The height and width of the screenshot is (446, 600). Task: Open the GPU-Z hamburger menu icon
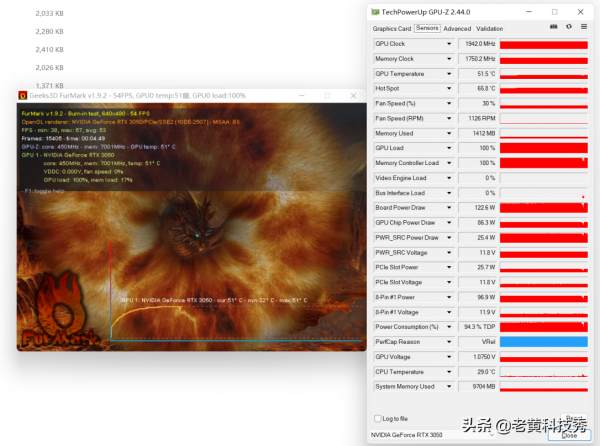[584, 27]
